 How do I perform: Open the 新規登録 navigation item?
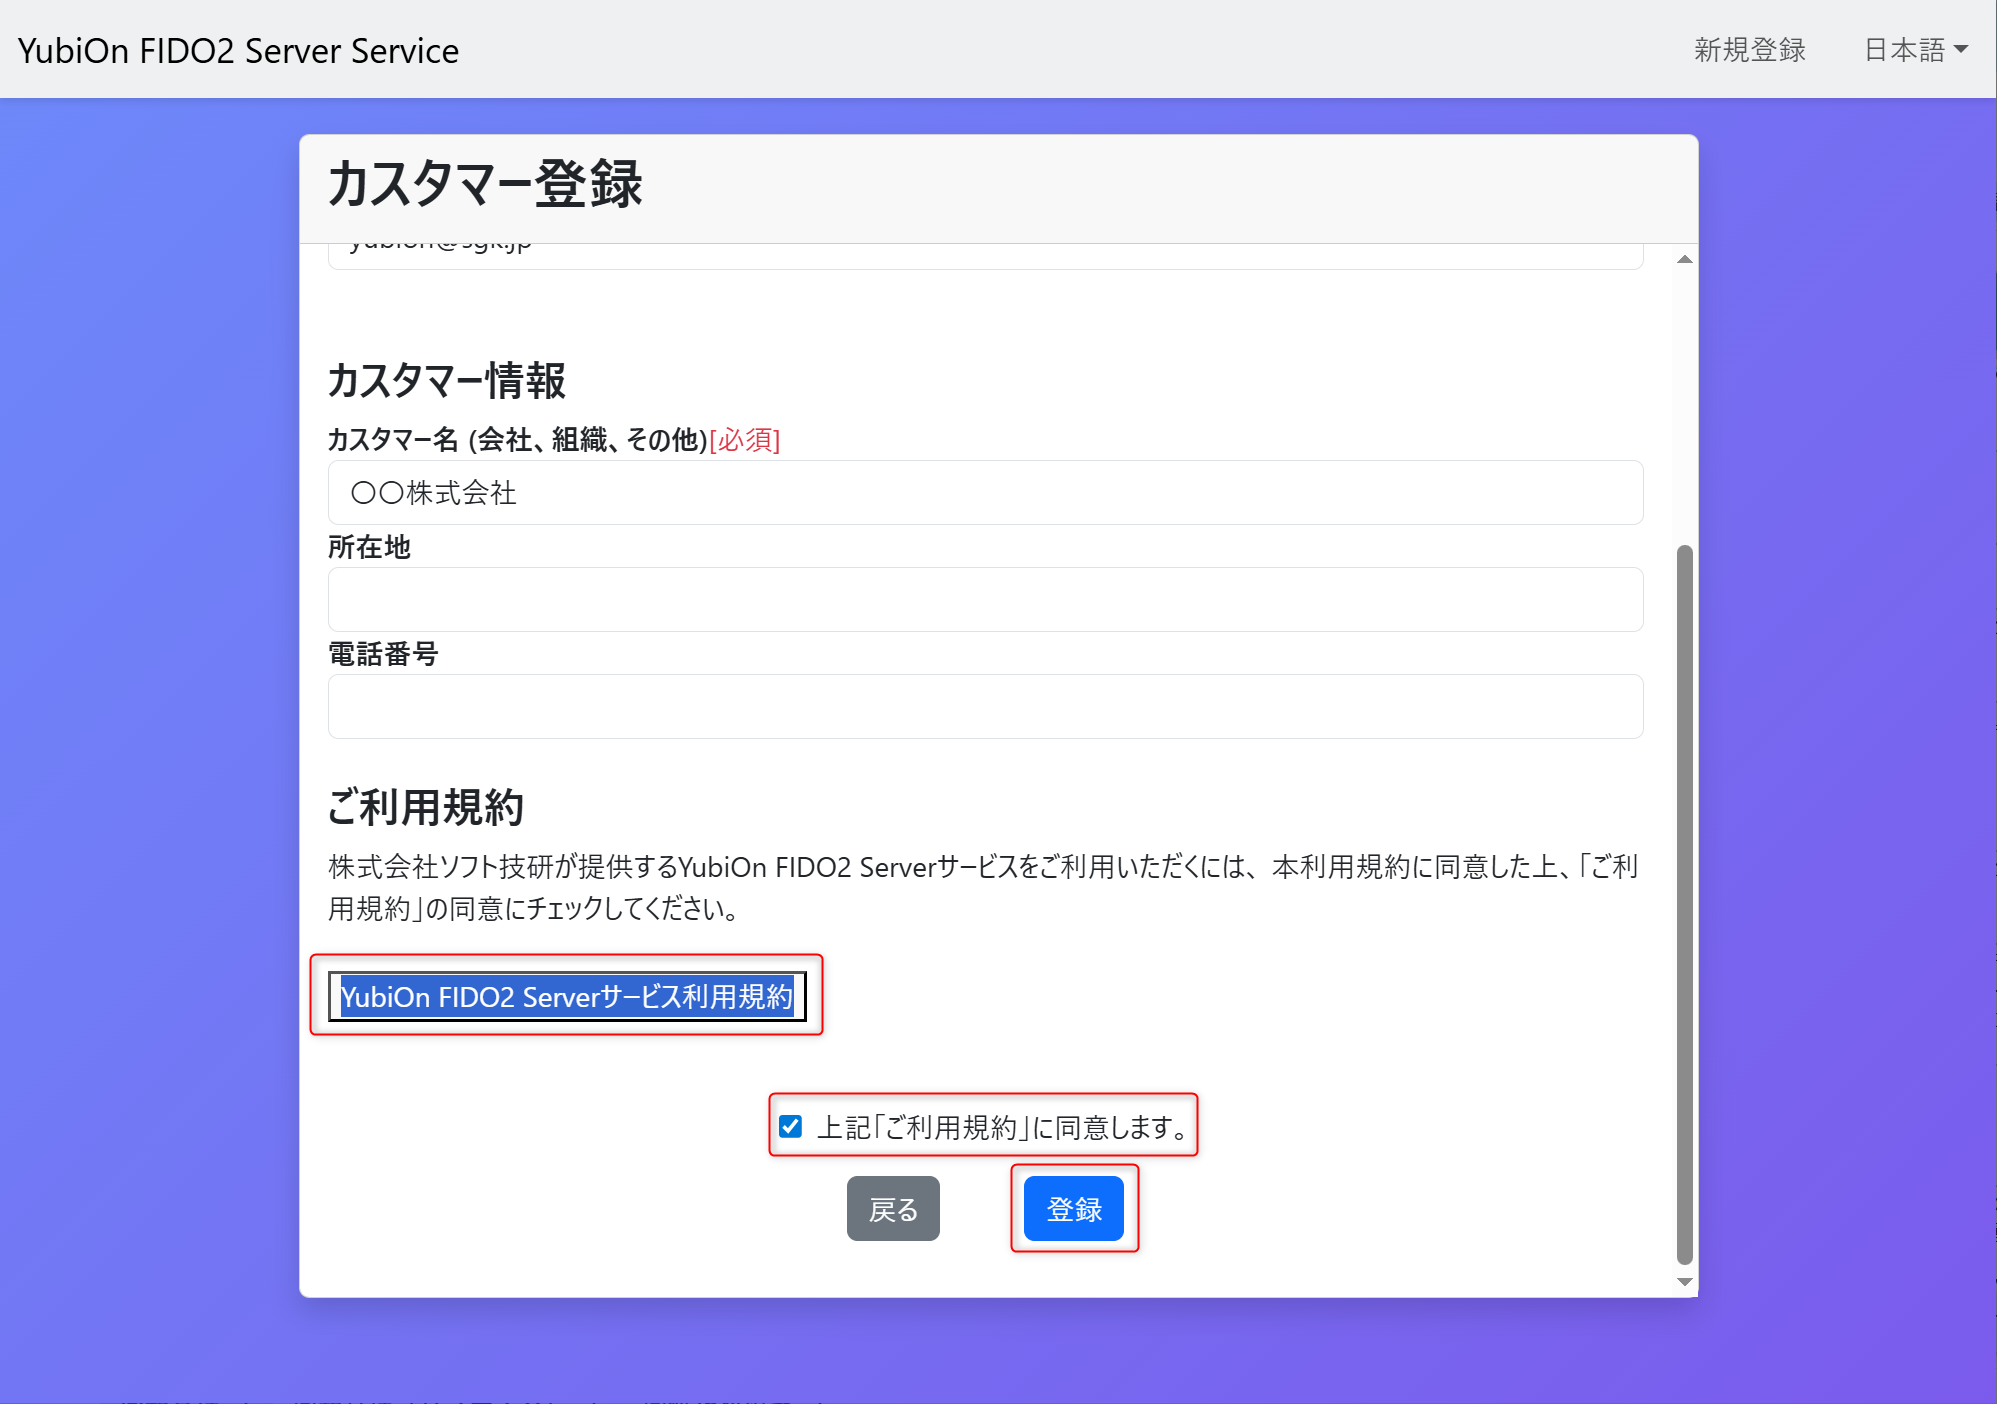pyautogui.click(x=1750, y=50)
